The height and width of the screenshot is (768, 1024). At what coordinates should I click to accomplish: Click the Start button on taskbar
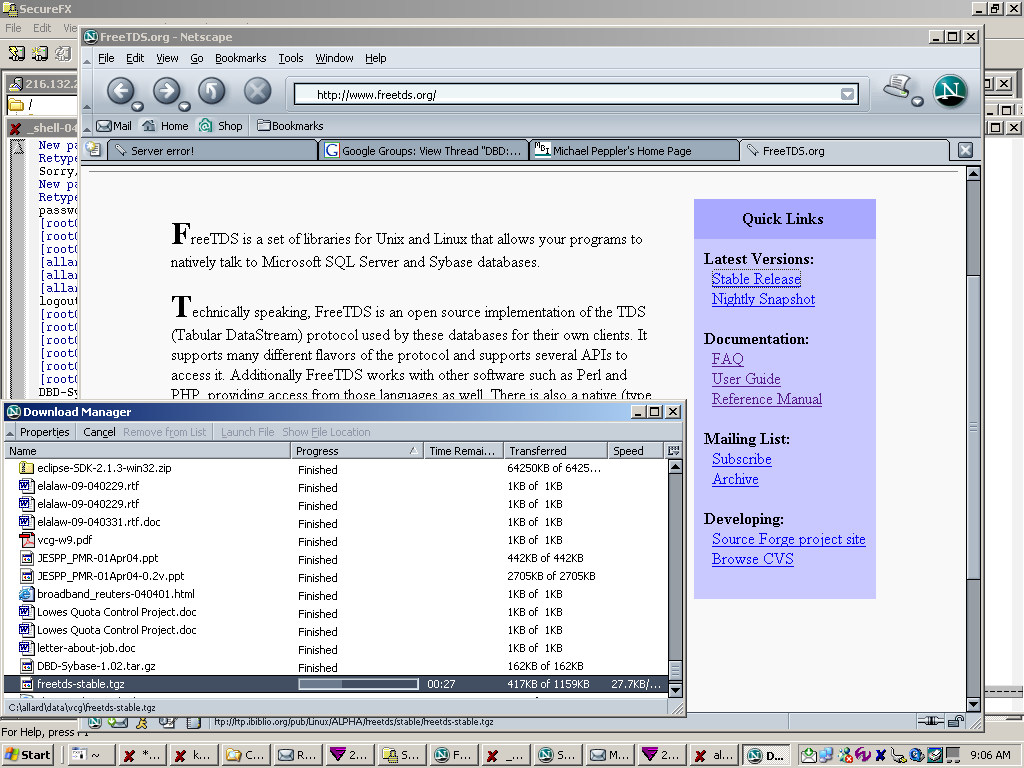point(28,755)
